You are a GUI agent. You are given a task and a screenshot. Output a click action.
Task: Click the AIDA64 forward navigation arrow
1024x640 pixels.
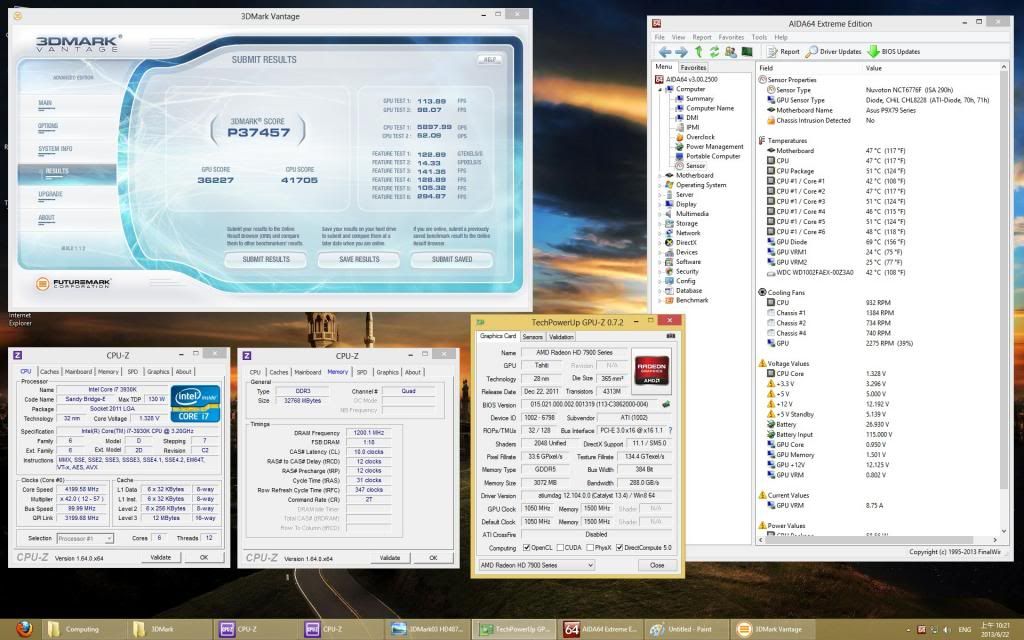(681, 52)
